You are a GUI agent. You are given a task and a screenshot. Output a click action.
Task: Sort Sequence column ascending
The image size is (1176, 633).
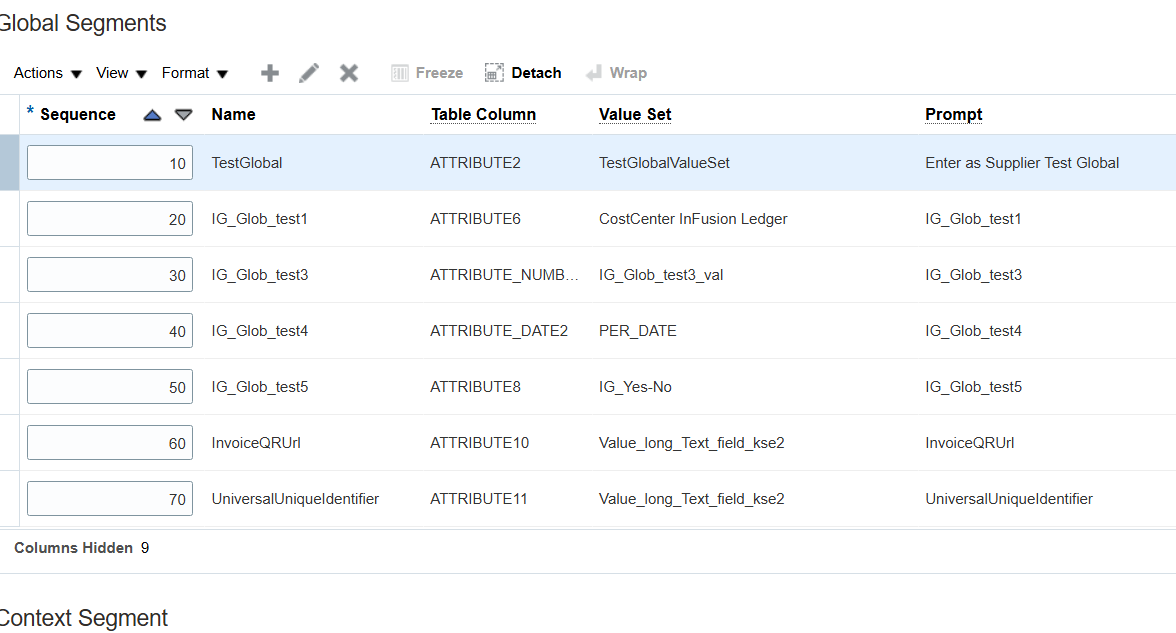click(x=152, y=115)
